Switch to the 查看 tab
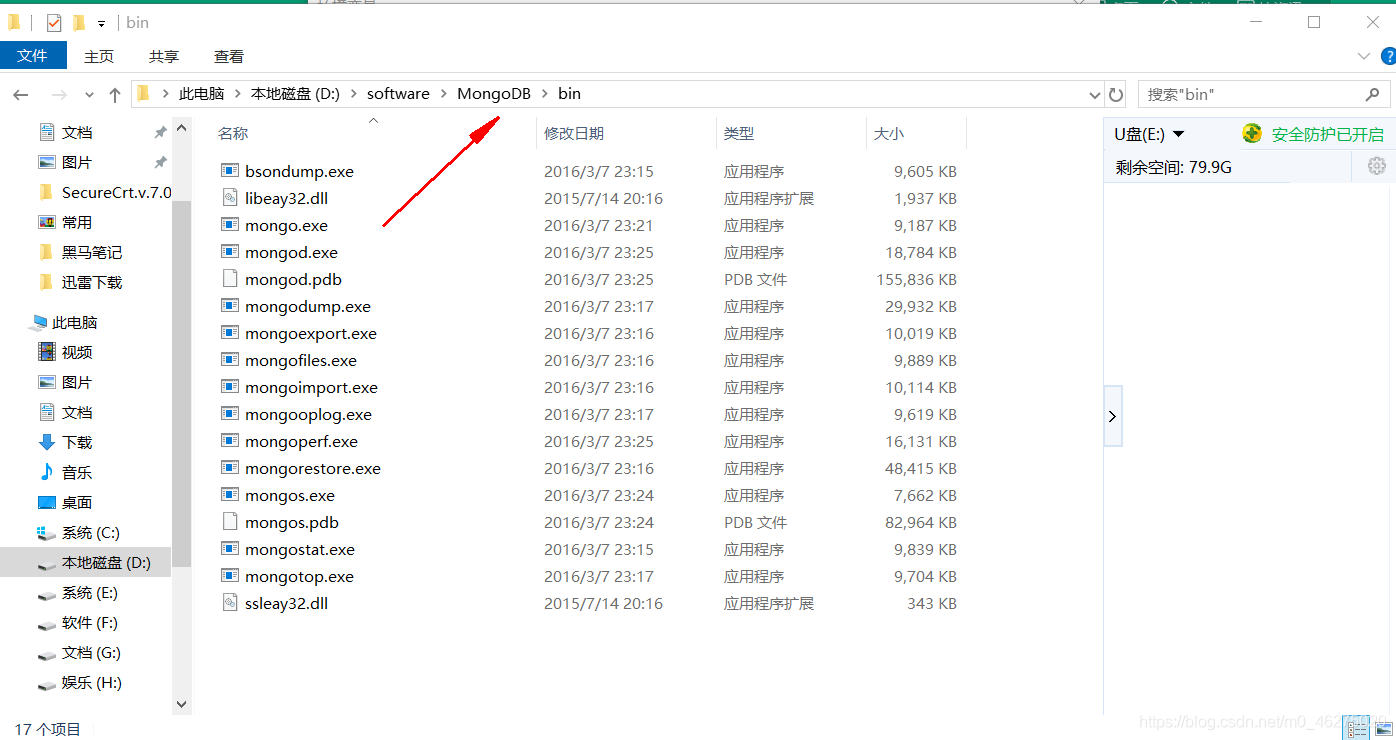This screenshot has height=740, width=1396. point(229,57)
